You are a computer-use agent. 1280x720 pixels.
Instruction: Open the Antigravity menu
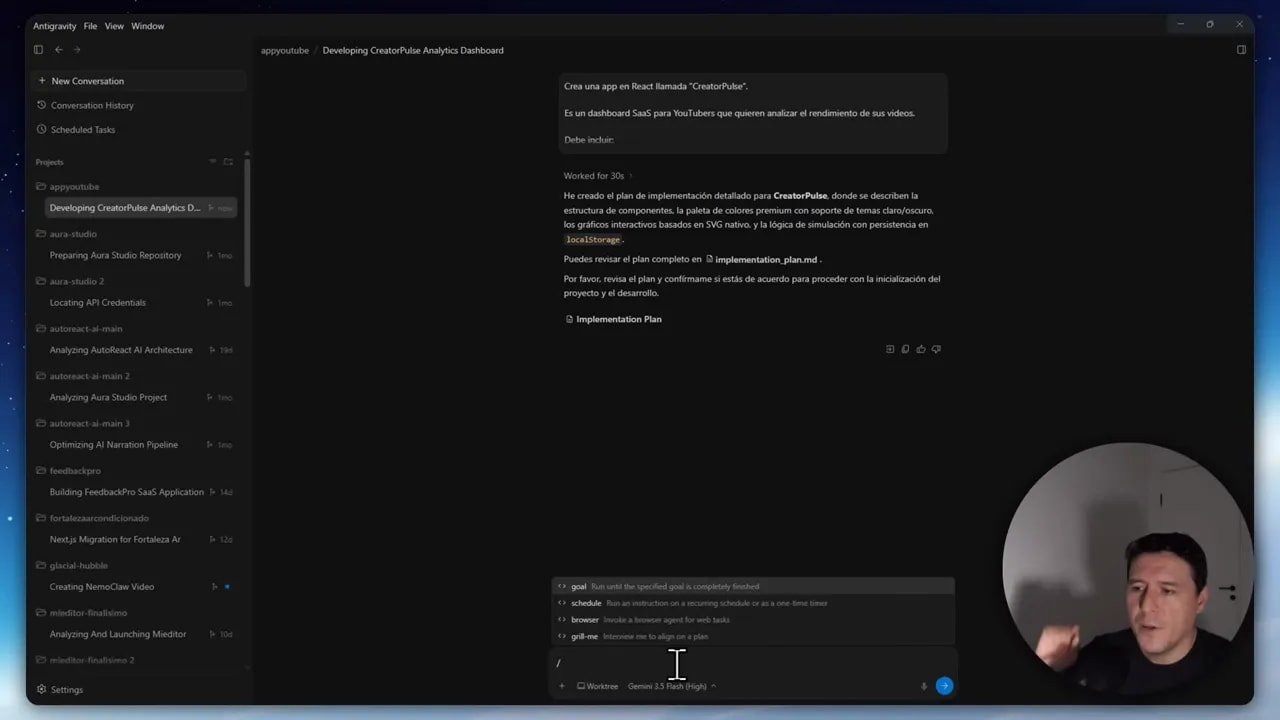pyautogui.click(x=55, y=26)
